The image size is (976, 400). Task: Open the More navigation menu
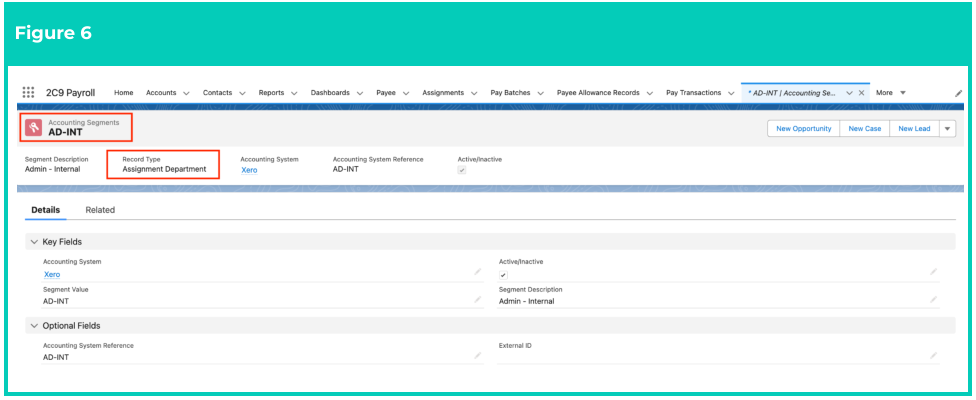891,93
